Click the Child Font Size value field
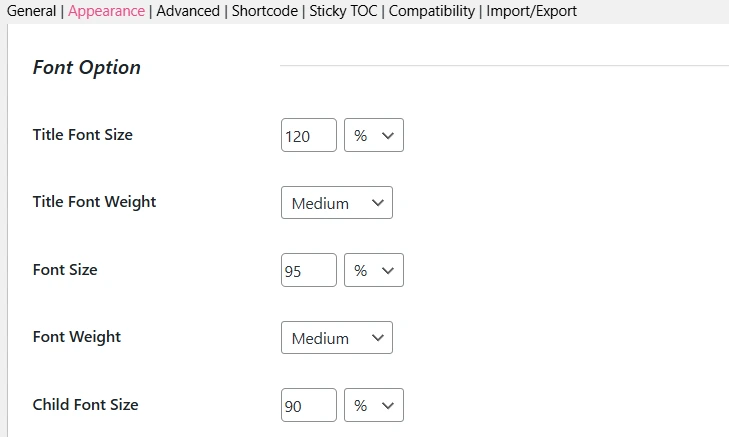This screenshot has height=437, width=729. [308, 406]
